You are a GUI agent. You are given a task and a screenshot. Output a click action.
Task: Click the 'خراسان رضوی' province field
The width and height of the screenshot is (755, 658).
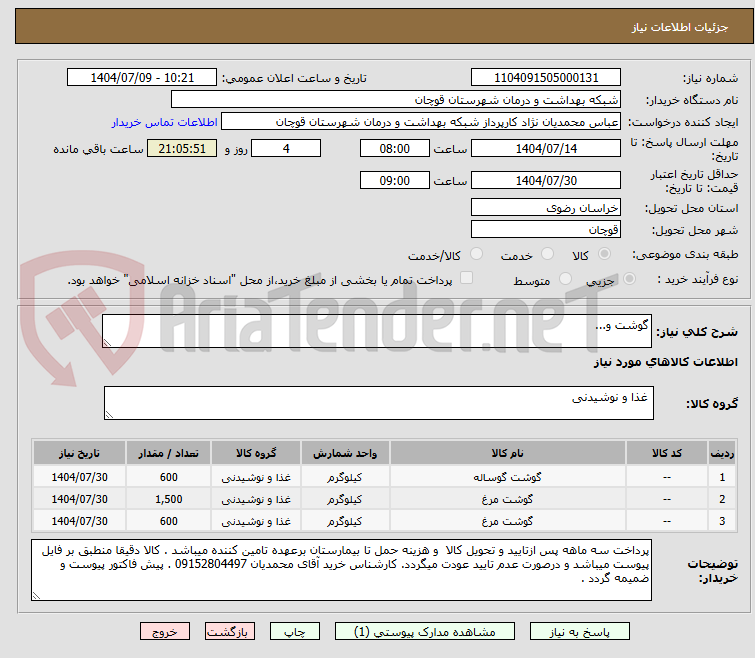[546, 207]
